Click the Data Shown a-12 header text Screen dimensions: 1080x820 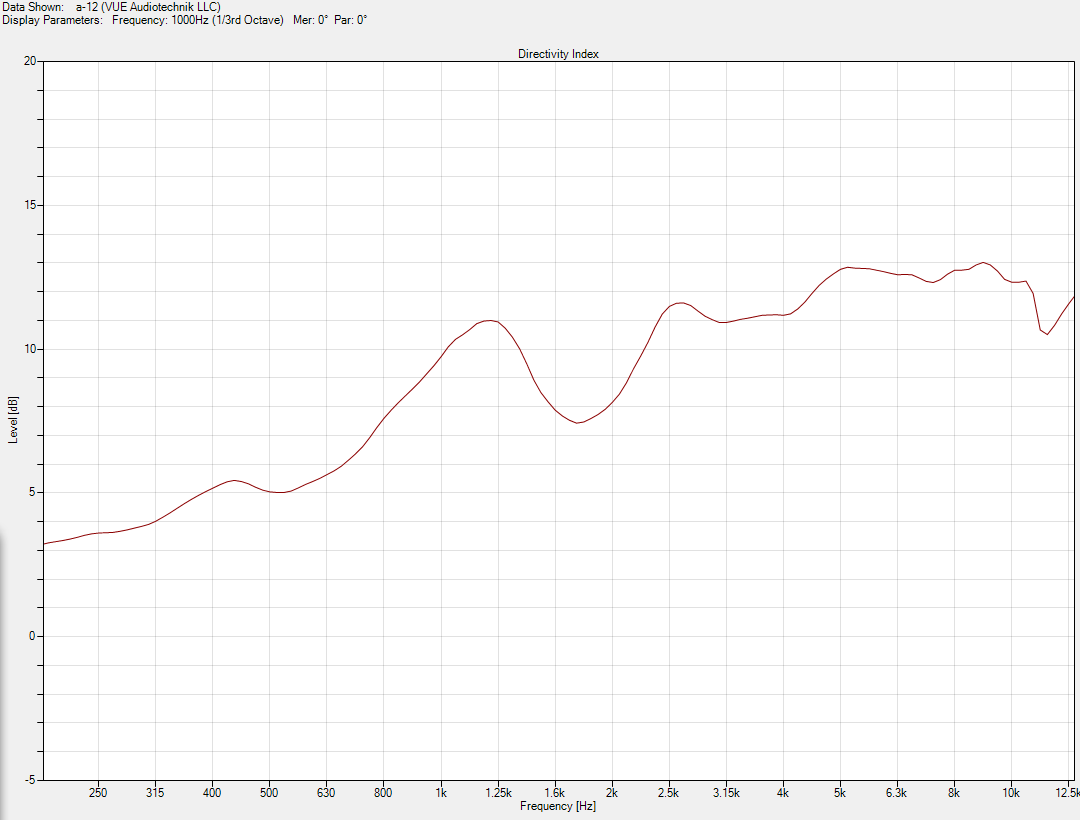[x=112, y=7]
